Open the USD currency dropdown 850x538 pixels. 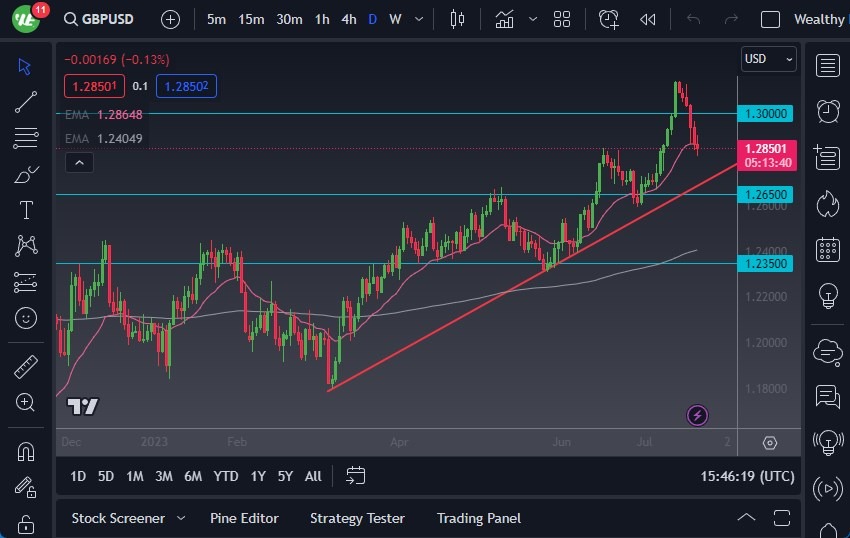tap(768, 59)
